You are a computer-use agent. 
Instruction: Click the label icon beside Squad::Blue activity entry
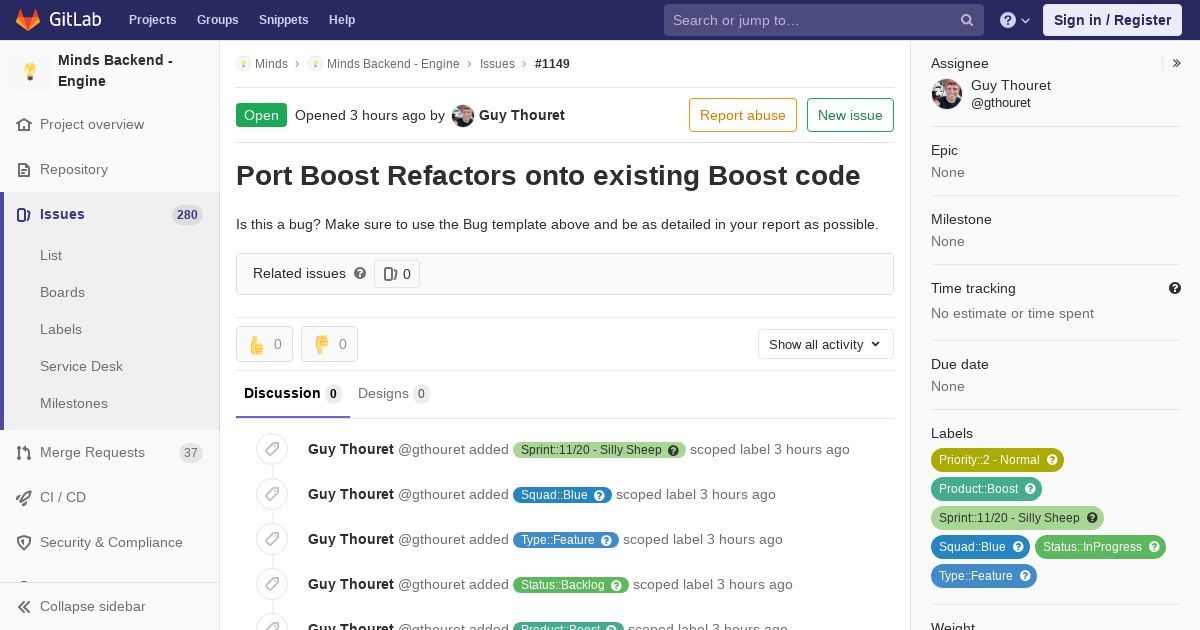tap(272, 494)
